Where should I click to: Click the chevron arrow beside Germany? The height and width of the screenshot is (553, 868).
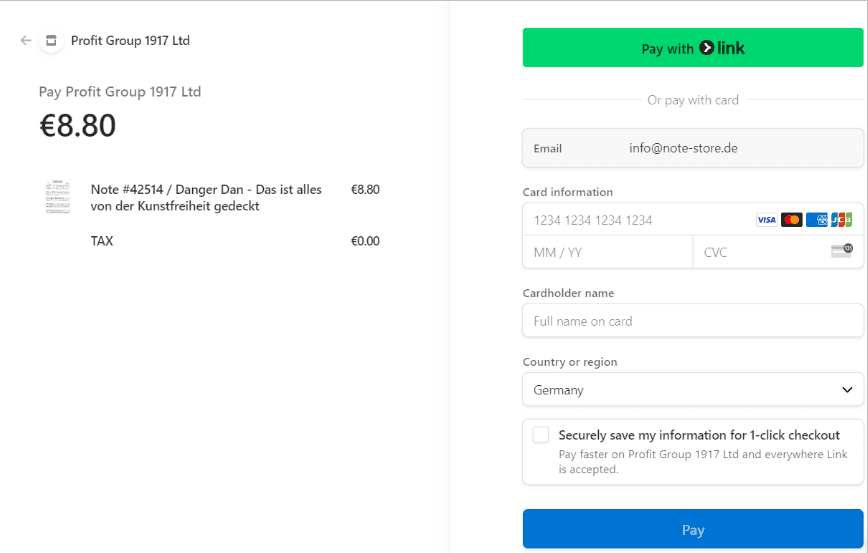[846, 390]
